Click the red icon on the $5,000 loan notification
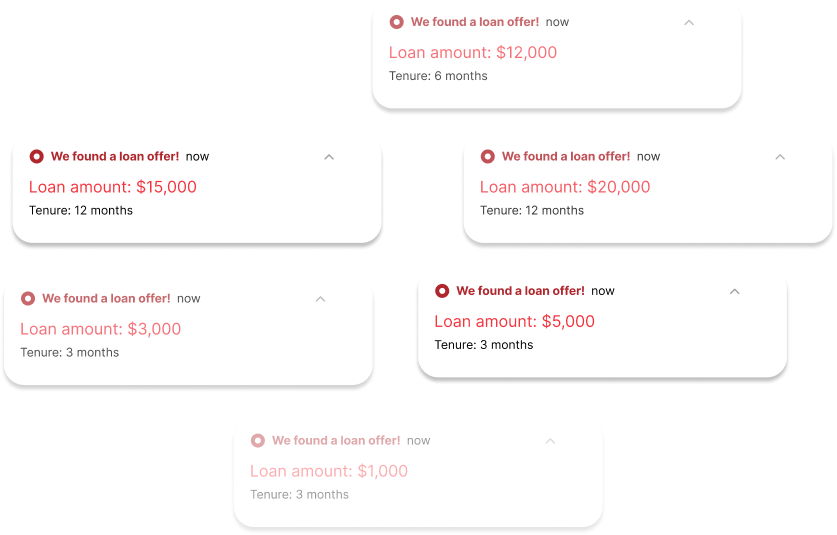This screenshot has height=535, width=837. (x=442, y=291)
